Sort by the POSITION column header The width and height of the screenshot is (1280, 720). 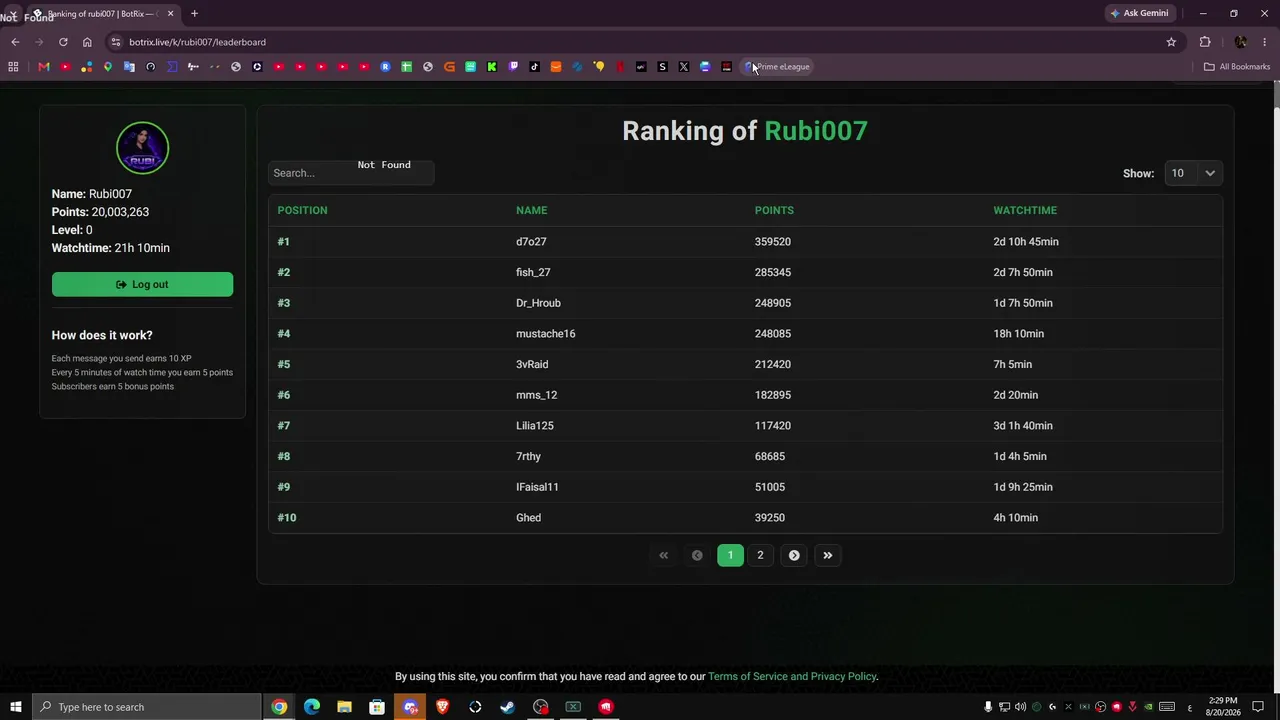coord(302,210)
